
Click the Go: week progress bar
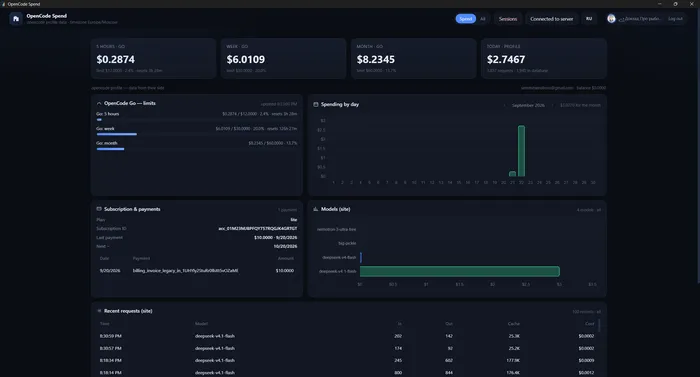tap(196, 134)
